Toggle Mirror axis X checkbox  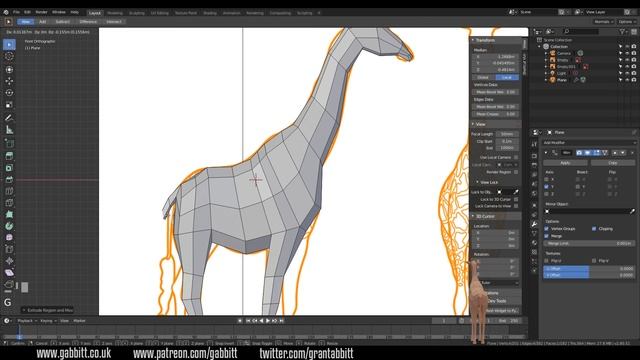(x=547, y=179)
